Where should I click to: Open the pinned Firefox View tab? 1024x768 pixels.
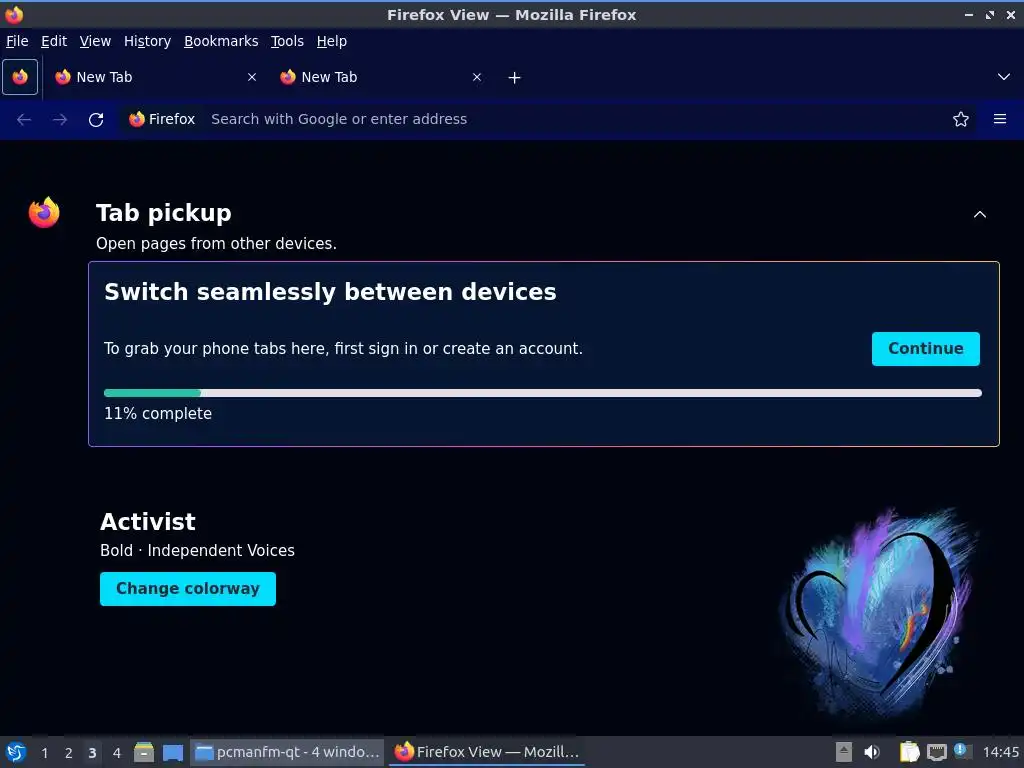click(20, 77)
